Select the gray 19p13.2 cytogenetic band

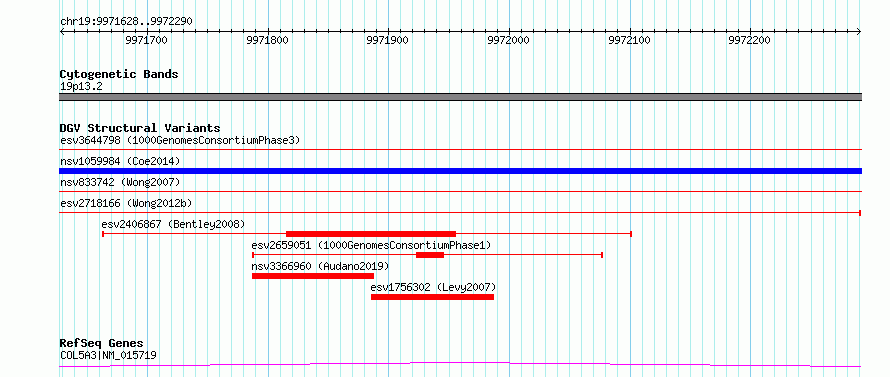(x=460, y=97)
